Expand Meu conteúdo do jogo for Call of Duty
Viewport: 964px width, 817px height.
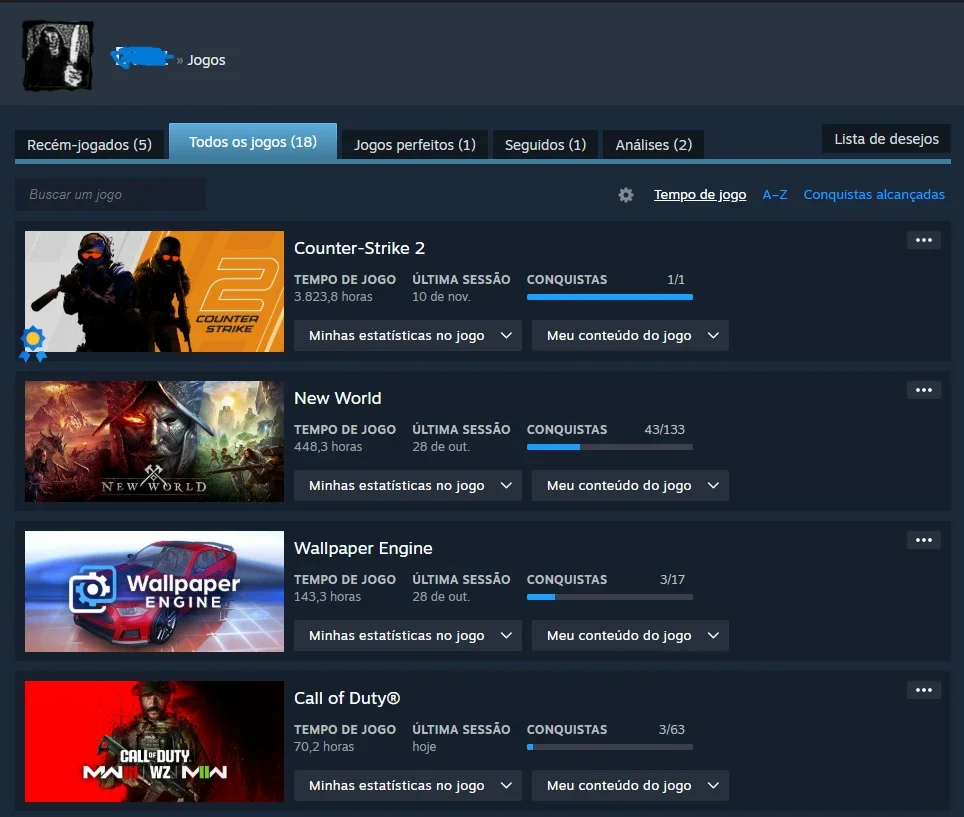630,786
